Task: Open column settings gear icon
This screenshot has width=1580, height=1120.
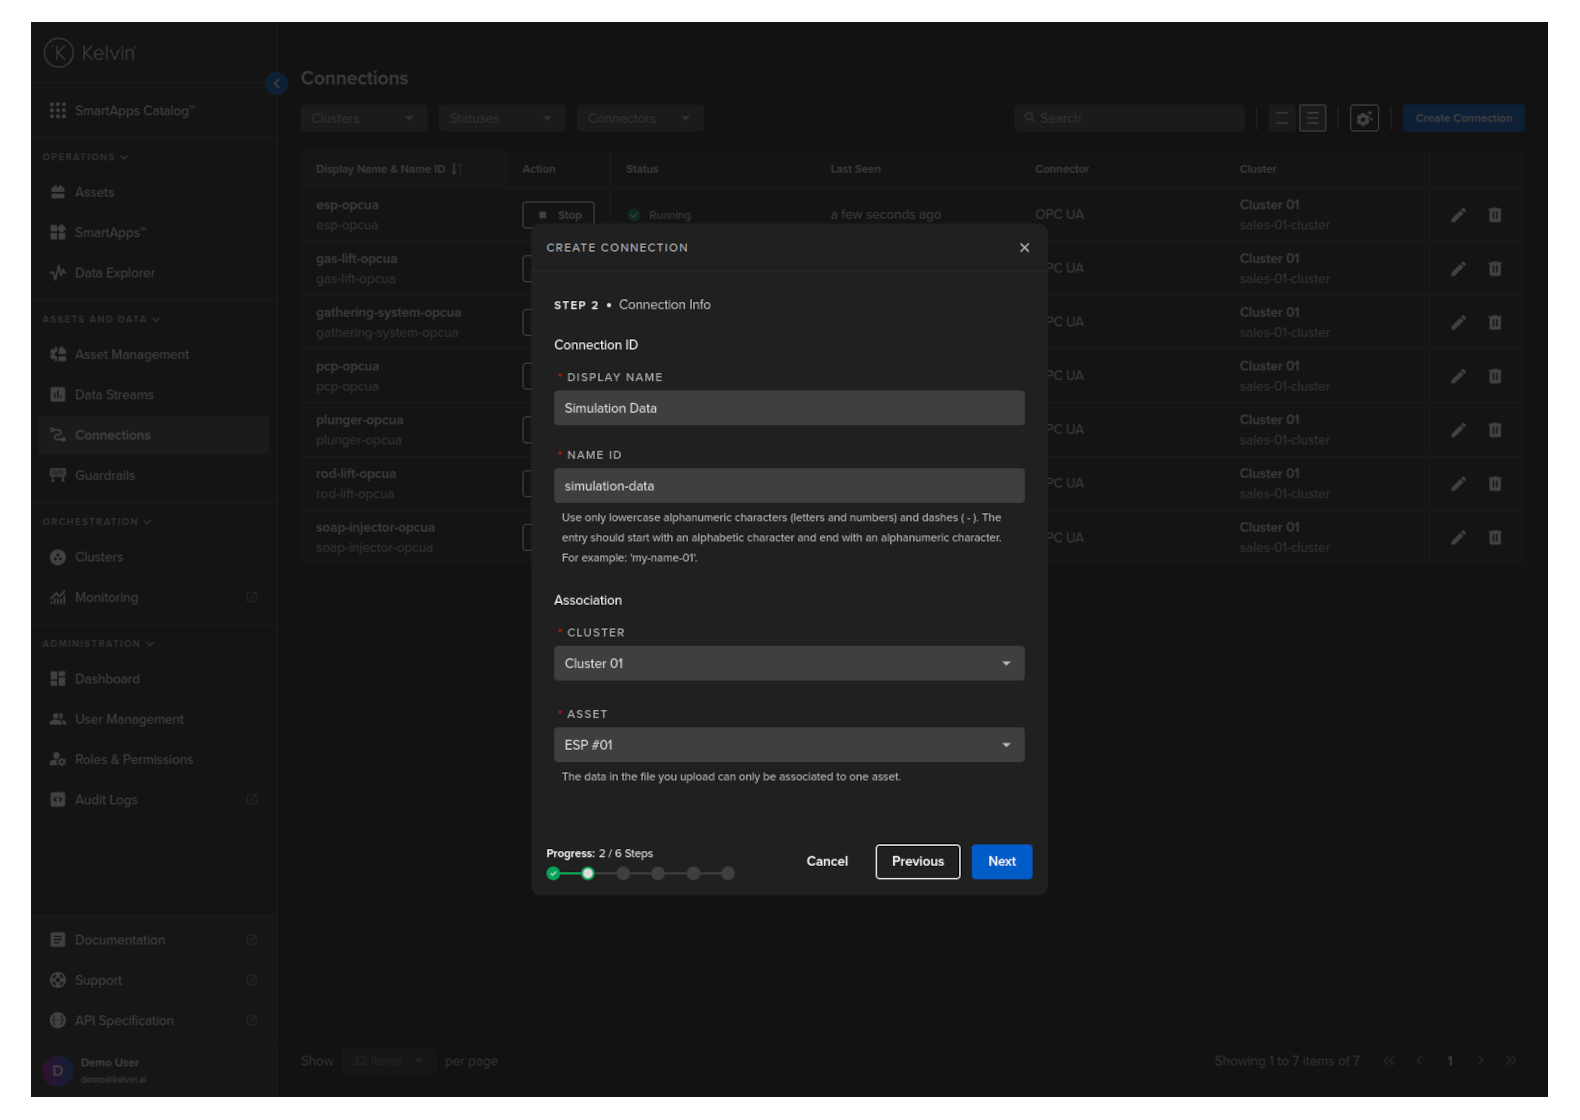Action: tap(1364, 118)
